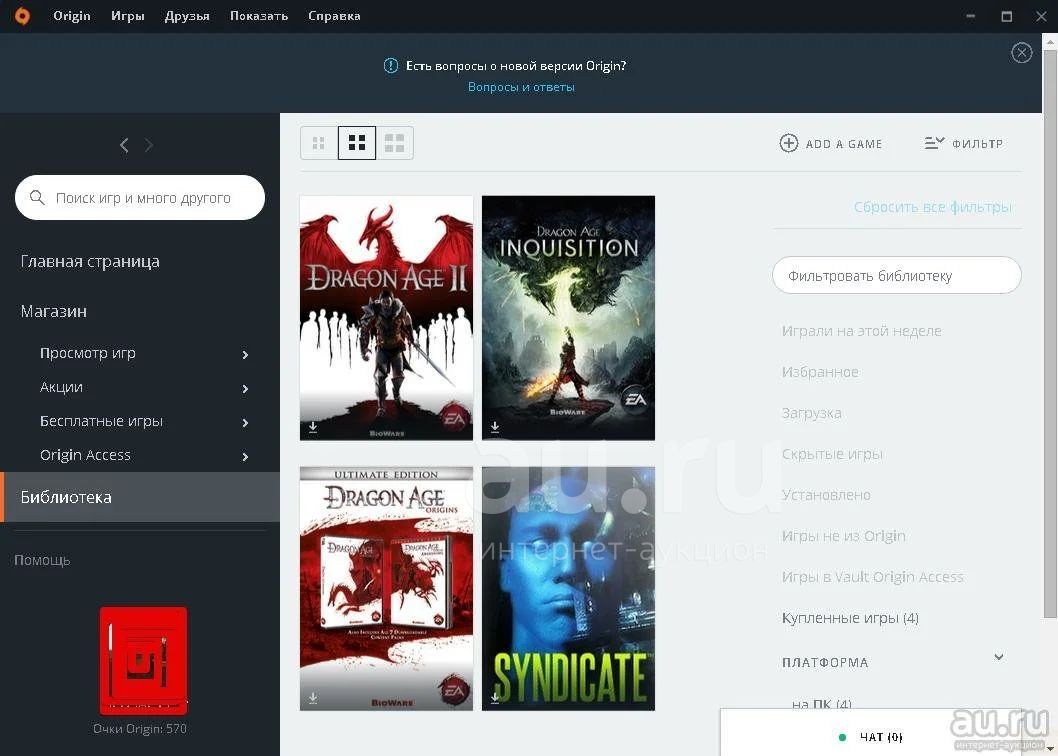Maximize the Origin window
The height and width of the screenshot is (756, 1058).
[1006, 16]
